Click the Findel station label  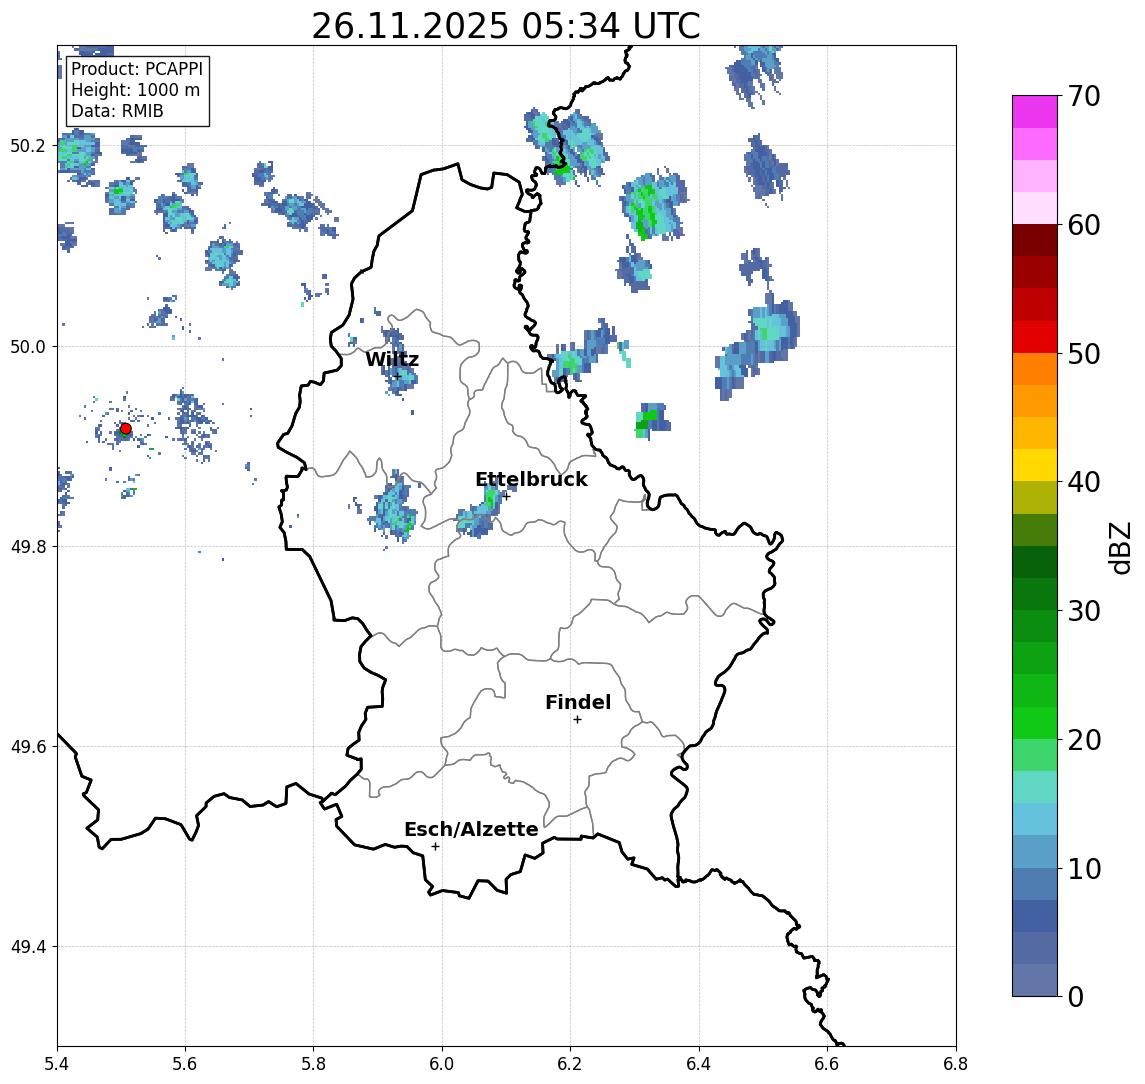pyautogui.click(x=578, y=702)
